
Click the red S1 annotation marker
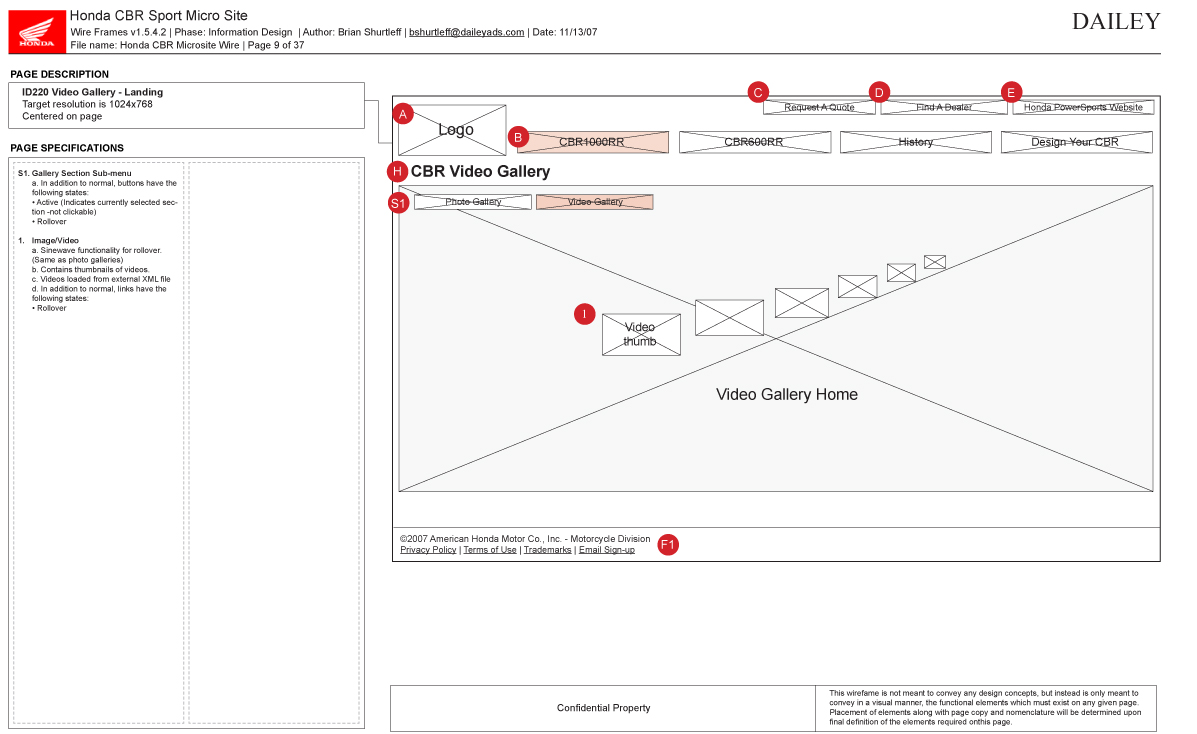click(x=399, y=203)
